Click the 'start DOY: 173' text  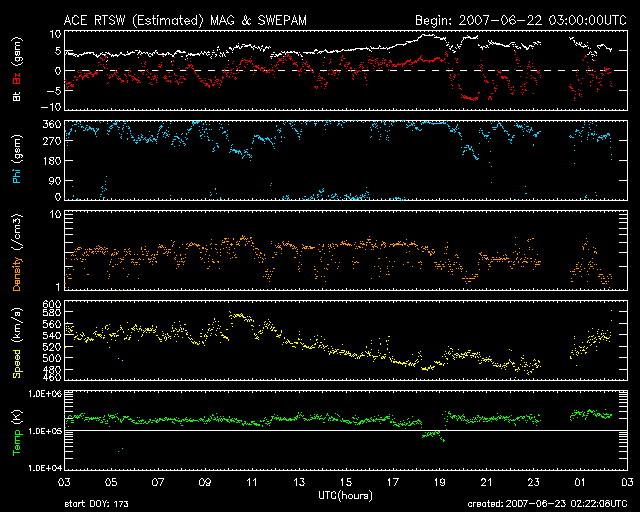(96, 504)
